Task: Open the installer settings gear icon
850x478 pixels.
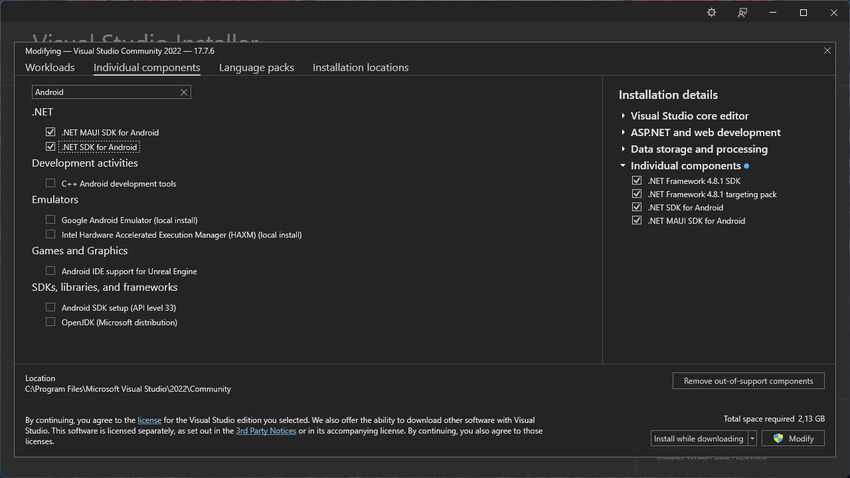Action: point(711,12)
